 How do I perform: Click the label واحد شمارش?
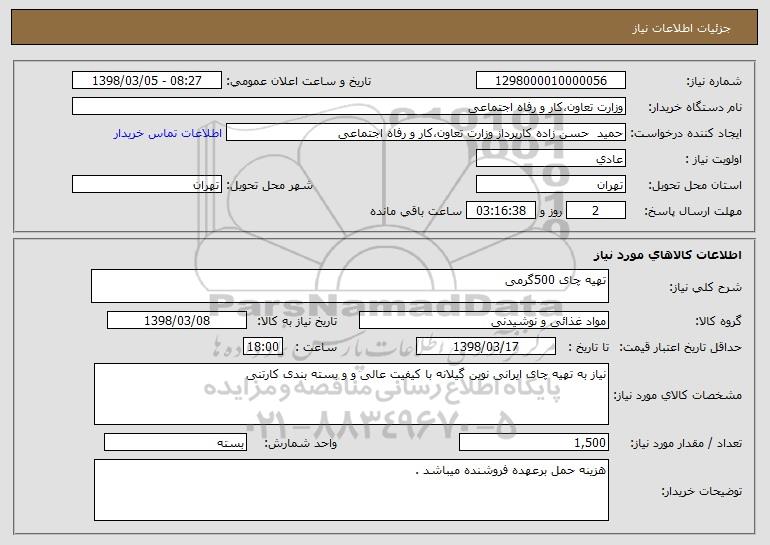pos(301,444)
